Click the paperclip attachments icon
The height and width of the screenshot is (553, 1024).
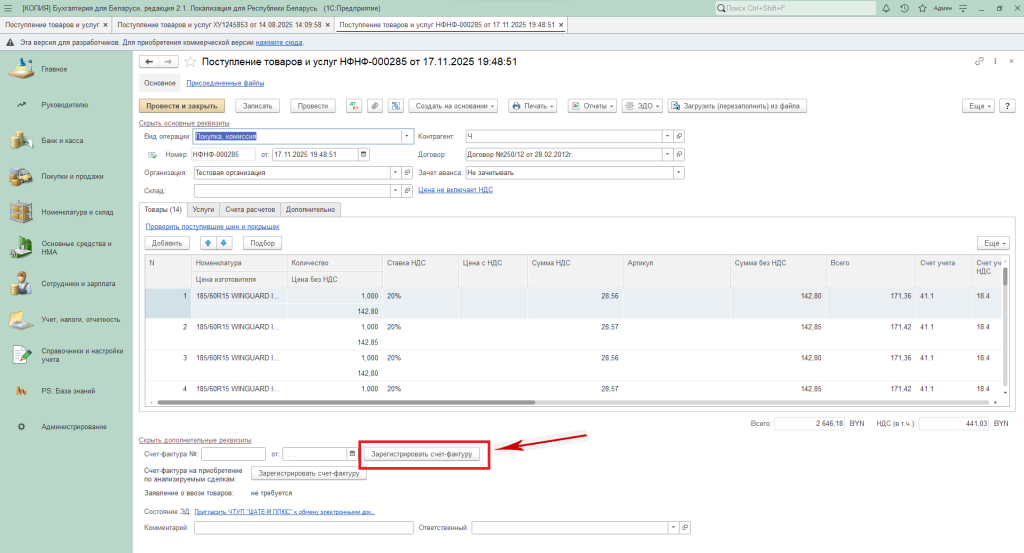click(374, 106)
